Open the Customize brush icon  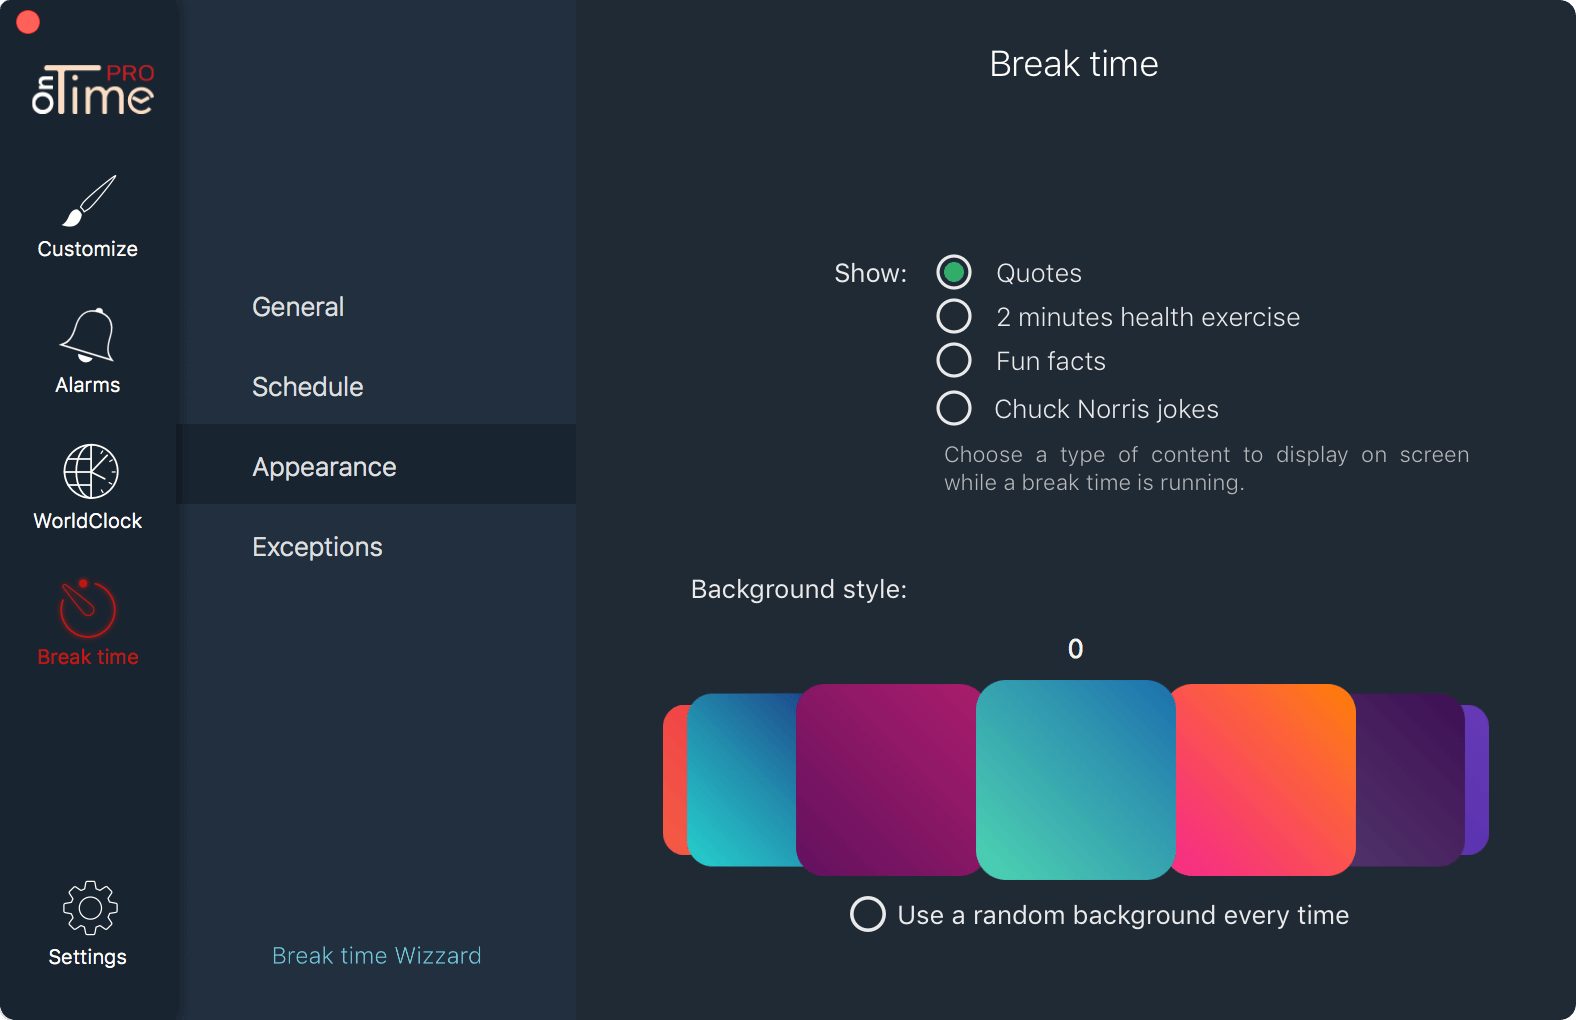click(88, 201)
